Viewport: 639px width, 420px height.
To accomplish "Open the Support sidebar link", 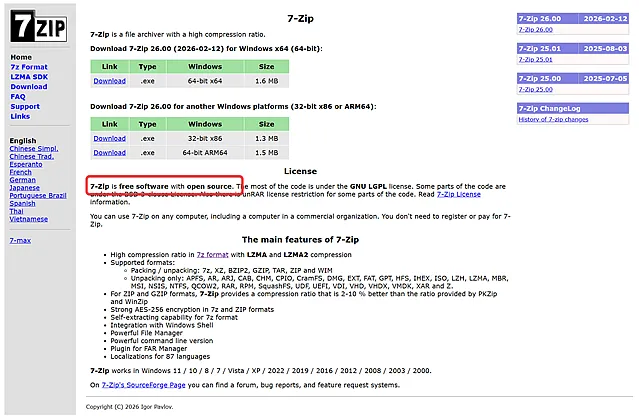I will (x=25, y=106).
